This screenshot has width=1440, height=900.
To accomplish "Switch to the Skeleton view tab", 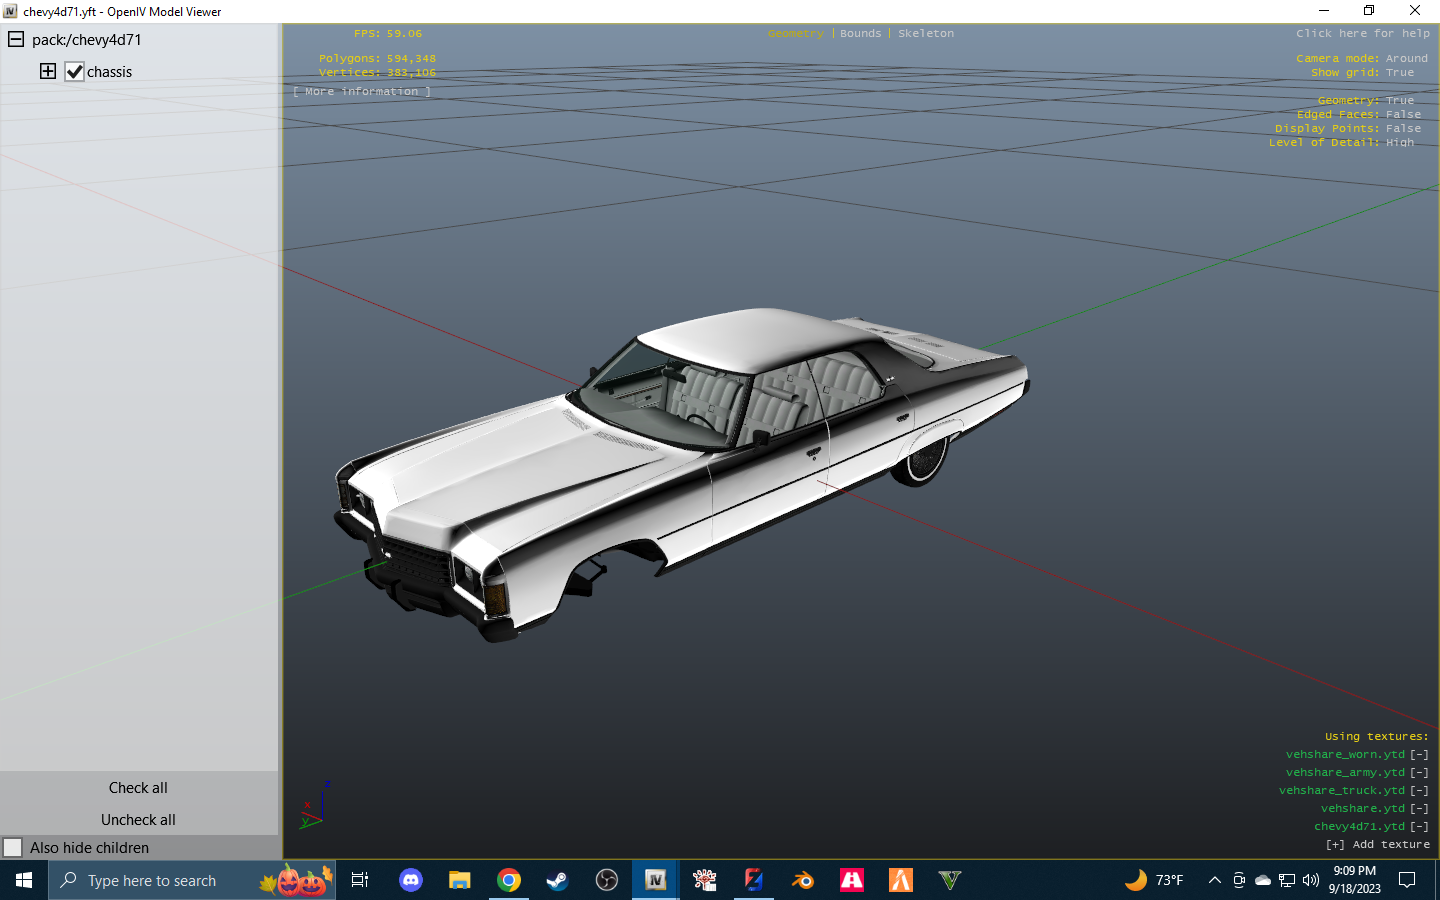I will 925,34.
